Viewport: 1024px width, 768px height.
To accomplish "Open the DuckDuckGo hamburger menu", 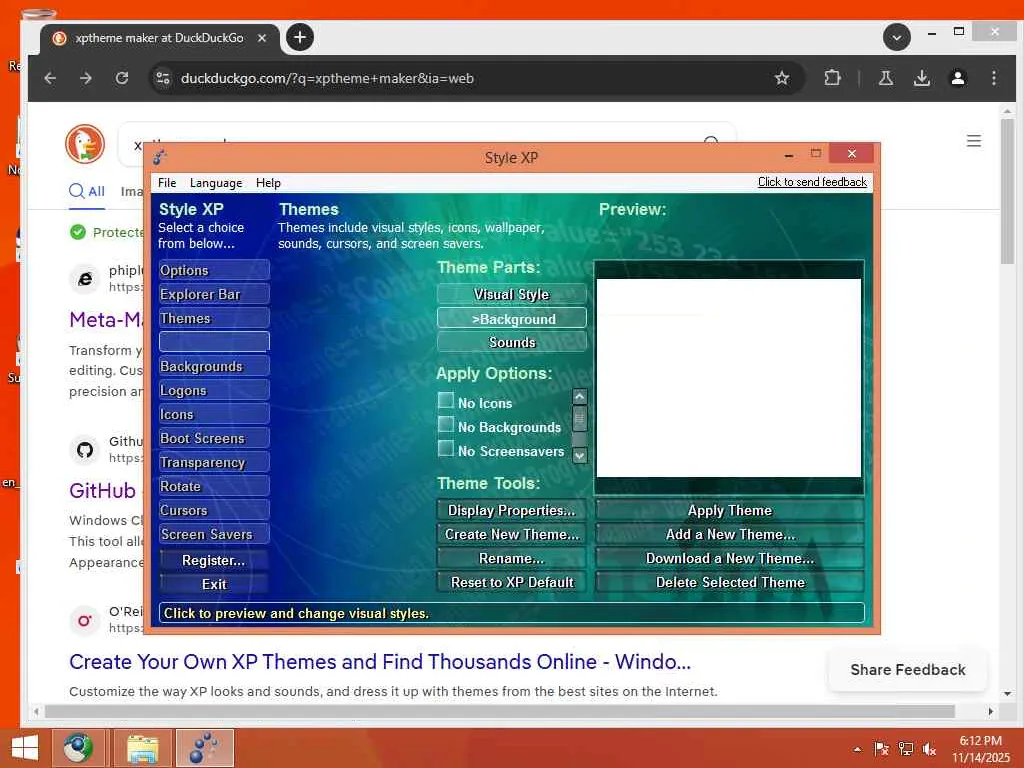I will click(x=974, y=140).
